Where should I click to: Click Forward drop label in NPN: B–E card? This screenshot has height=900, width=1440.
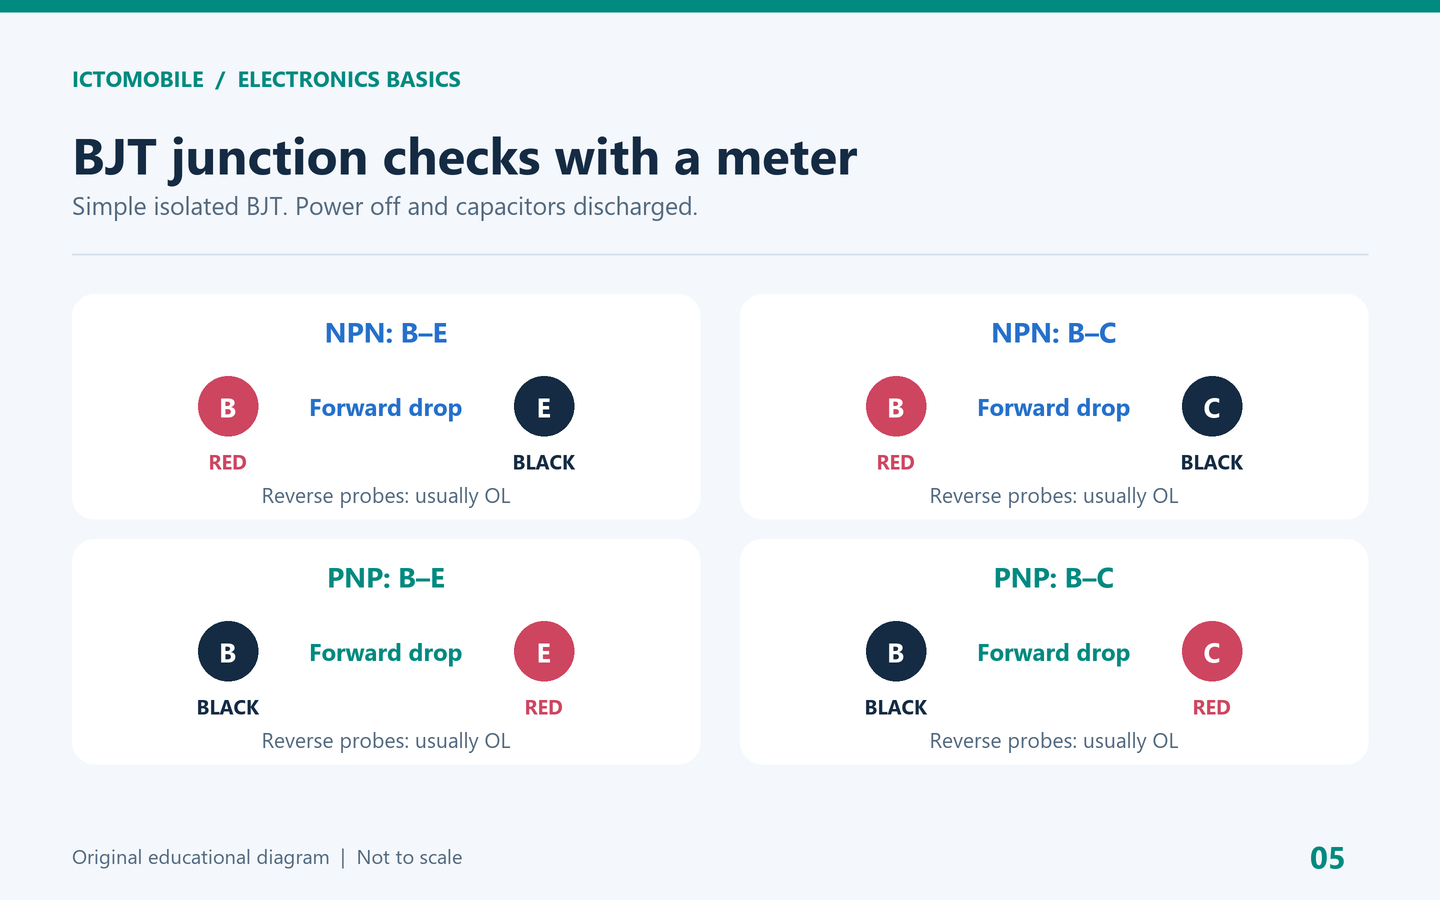[x=386, y=408]
